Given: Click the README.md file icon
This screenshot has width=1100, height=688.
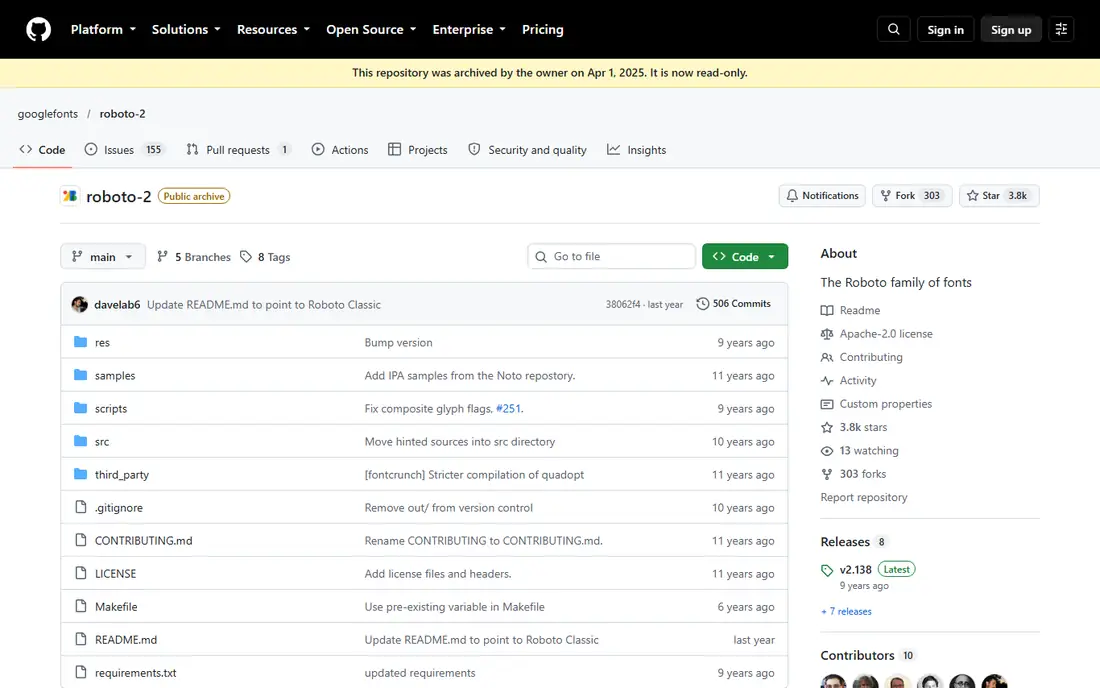Looking at the screenshot, I should click(x=81, y=639).
